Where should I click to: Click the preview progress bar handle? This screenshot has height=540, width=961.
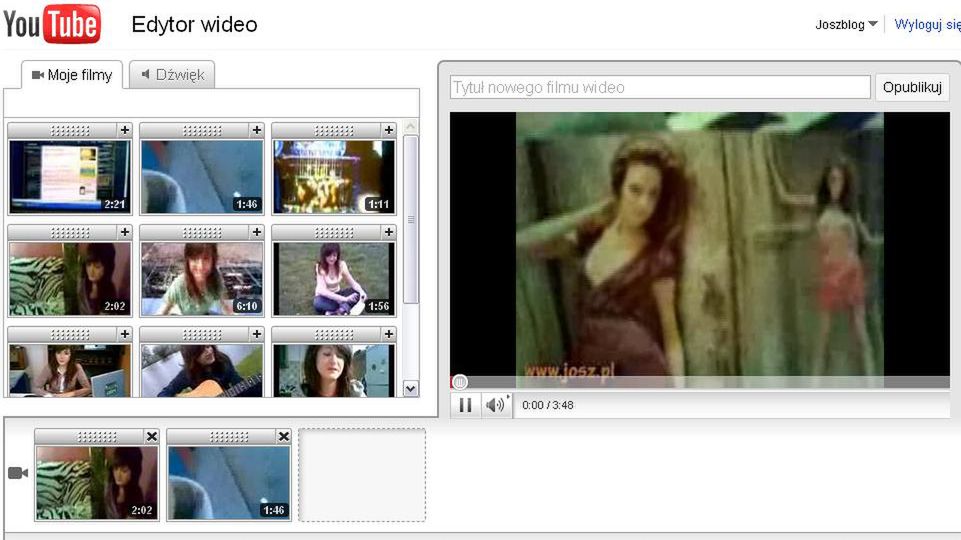[x=460, y=382]
